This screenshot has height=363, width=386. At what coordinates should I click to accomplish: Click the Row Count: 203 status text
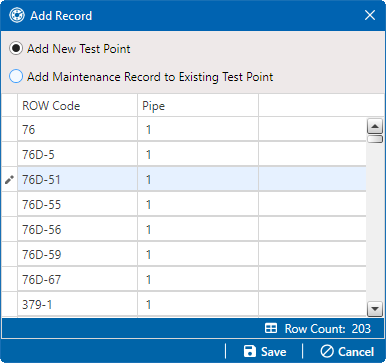(327, 329)
